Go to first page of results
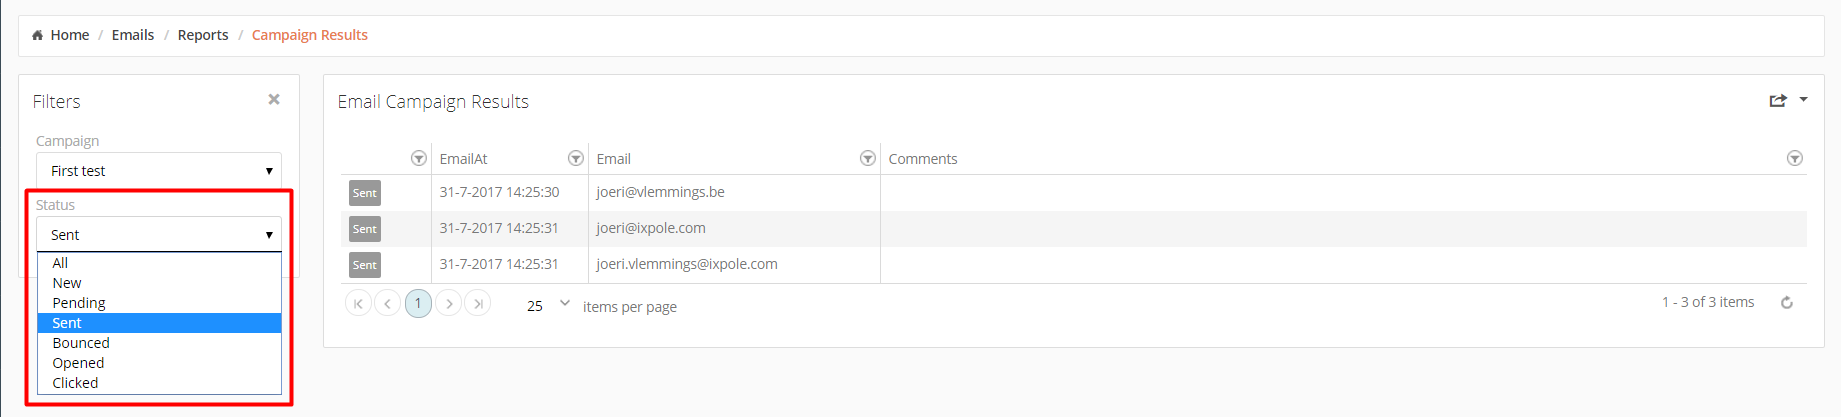This screenshot has height=417, width=1841. click(358, 303)
